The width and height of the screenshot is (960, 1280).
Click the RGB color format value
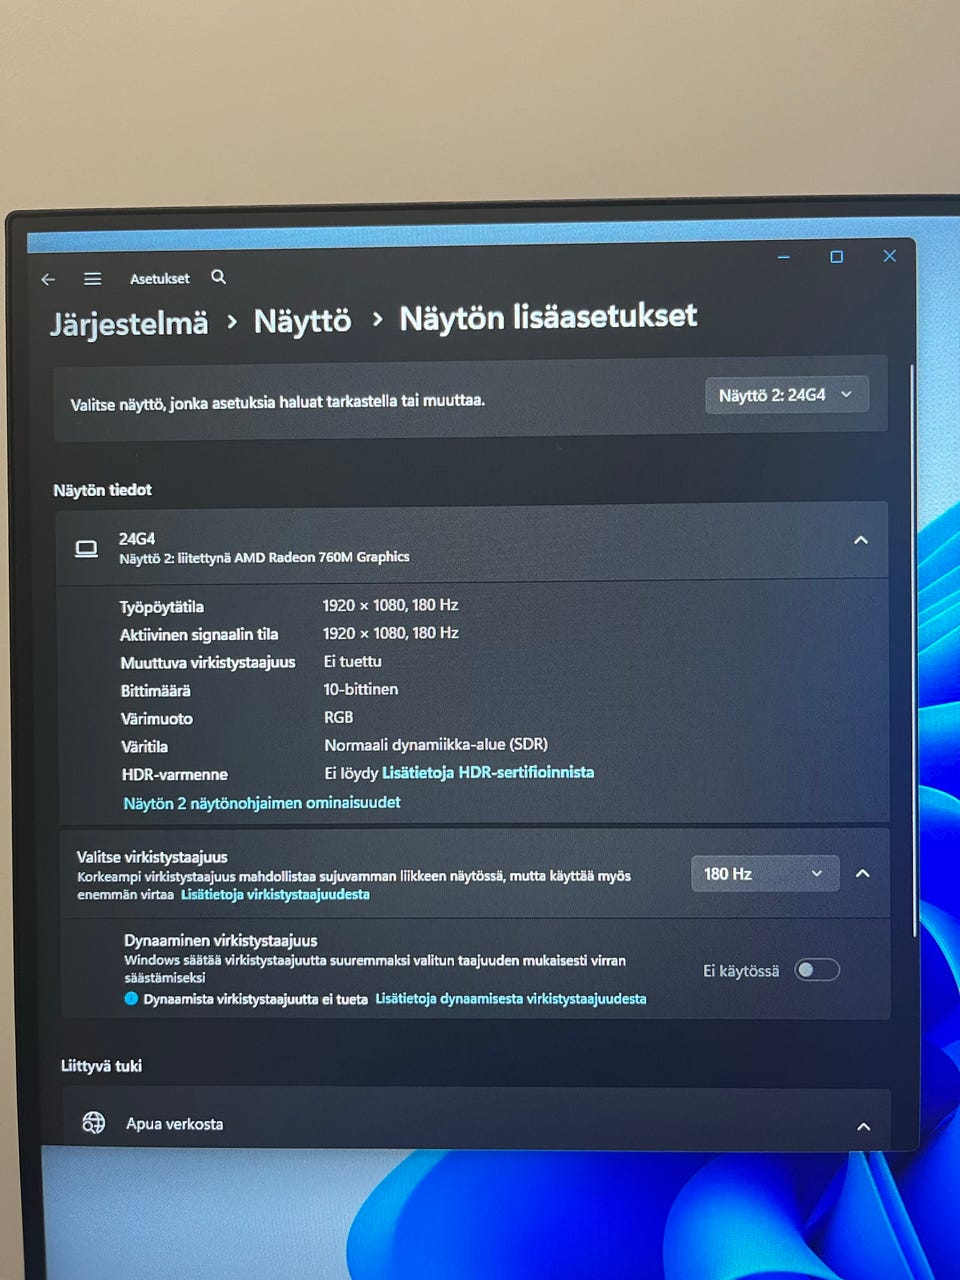click(x=339, y=717)
